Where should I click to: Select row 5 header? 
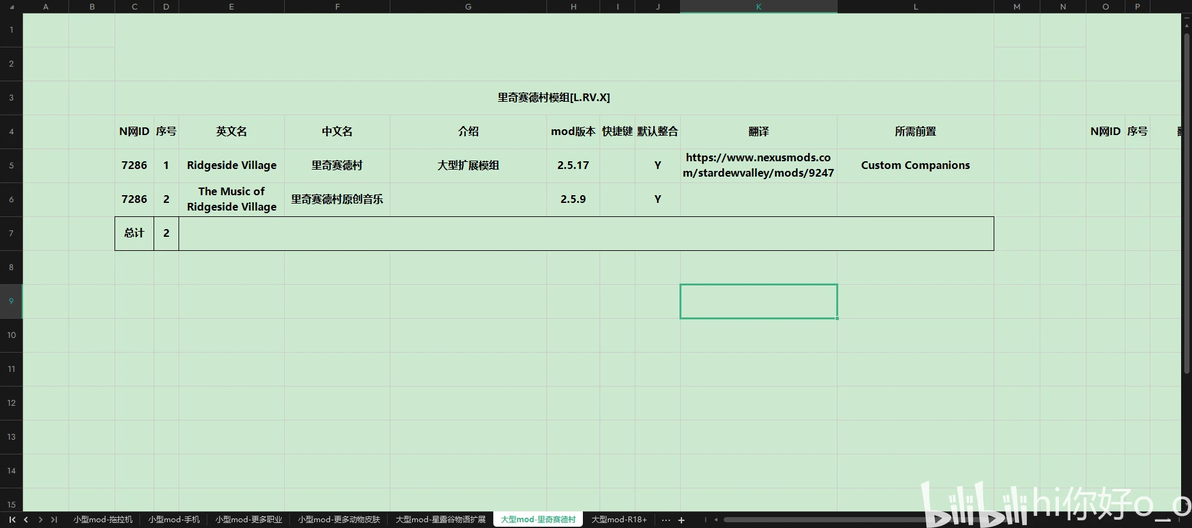pos(11,165)
